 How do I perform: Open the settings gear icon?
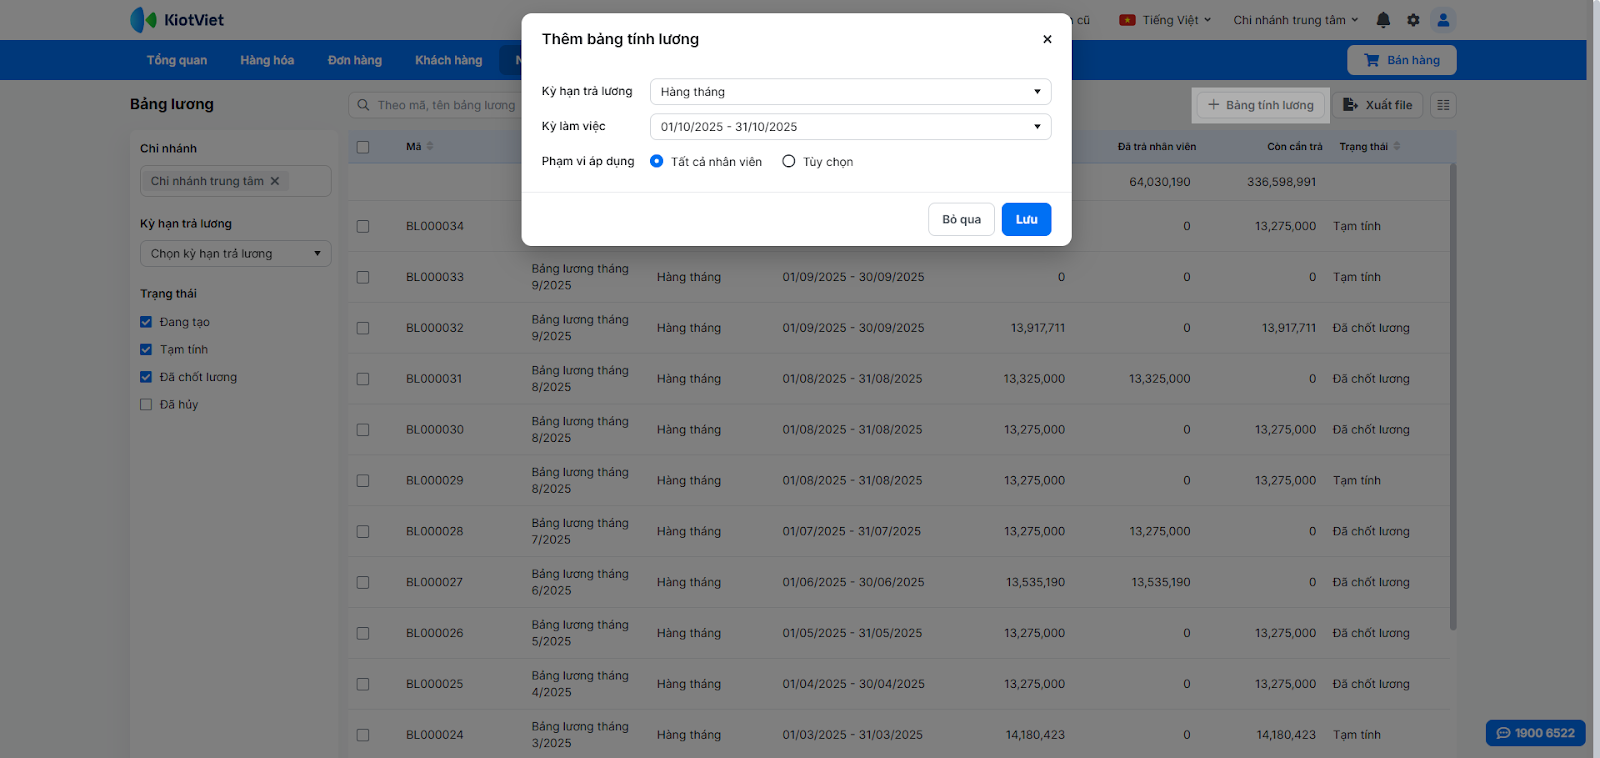[1413, 20]
